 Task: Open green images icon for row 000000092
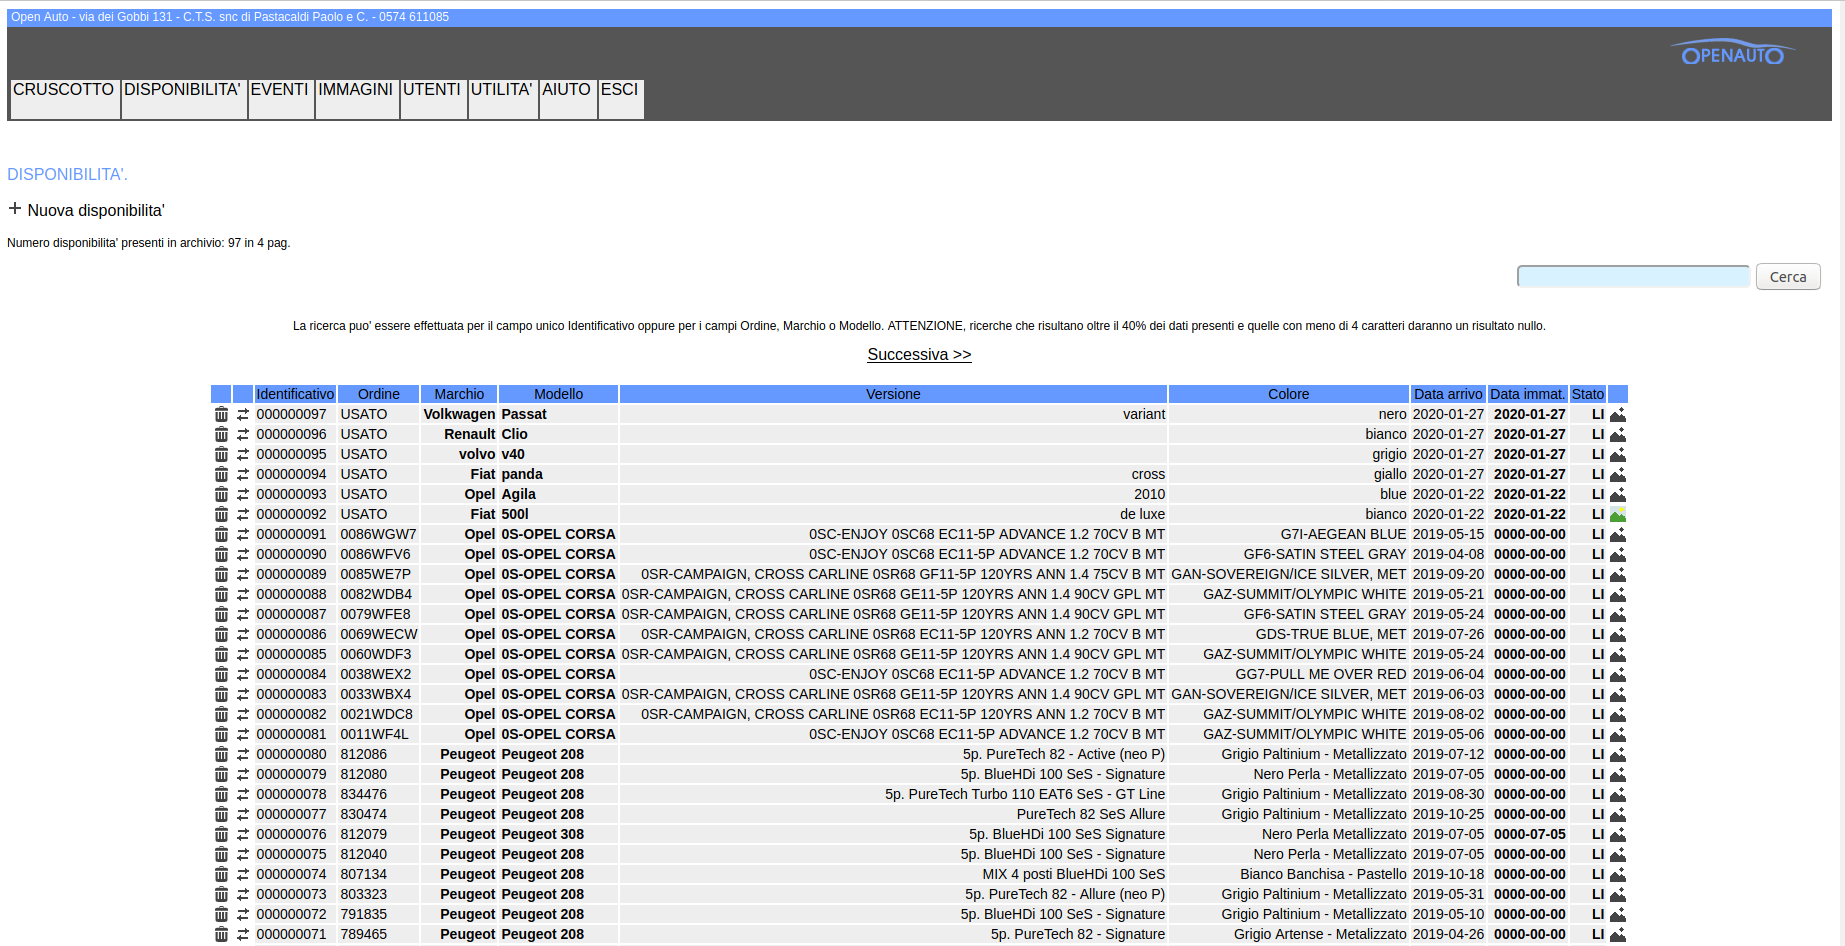(1618, 514)
